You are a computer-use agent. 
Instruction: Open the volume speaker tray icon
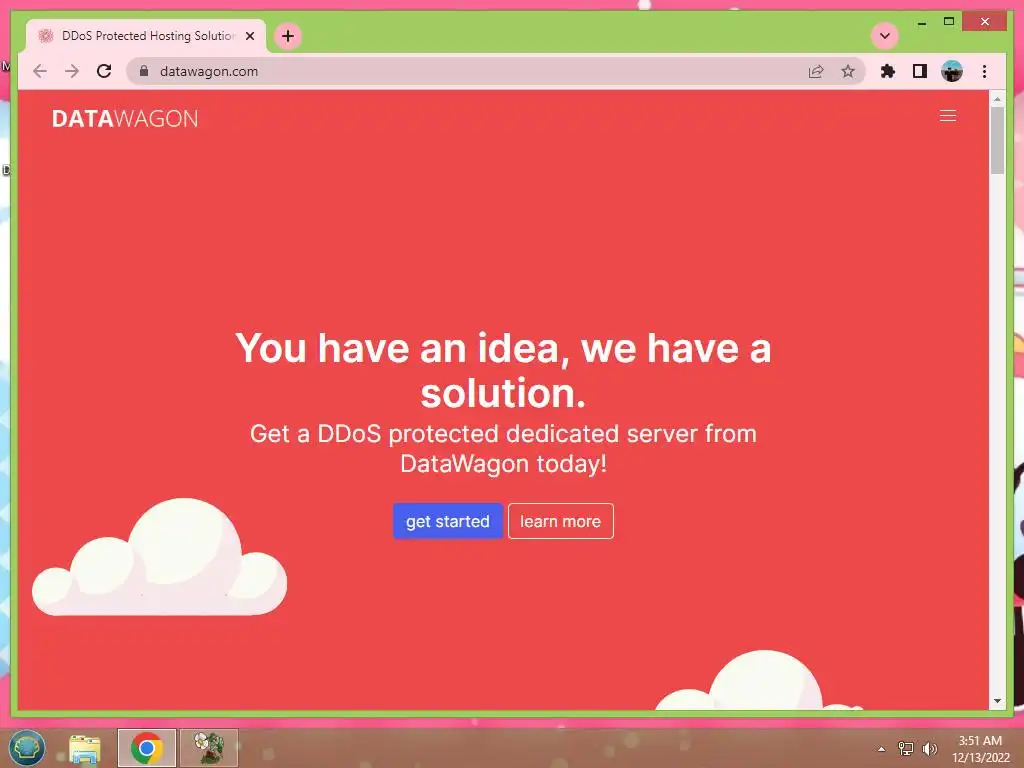point(929,748)
